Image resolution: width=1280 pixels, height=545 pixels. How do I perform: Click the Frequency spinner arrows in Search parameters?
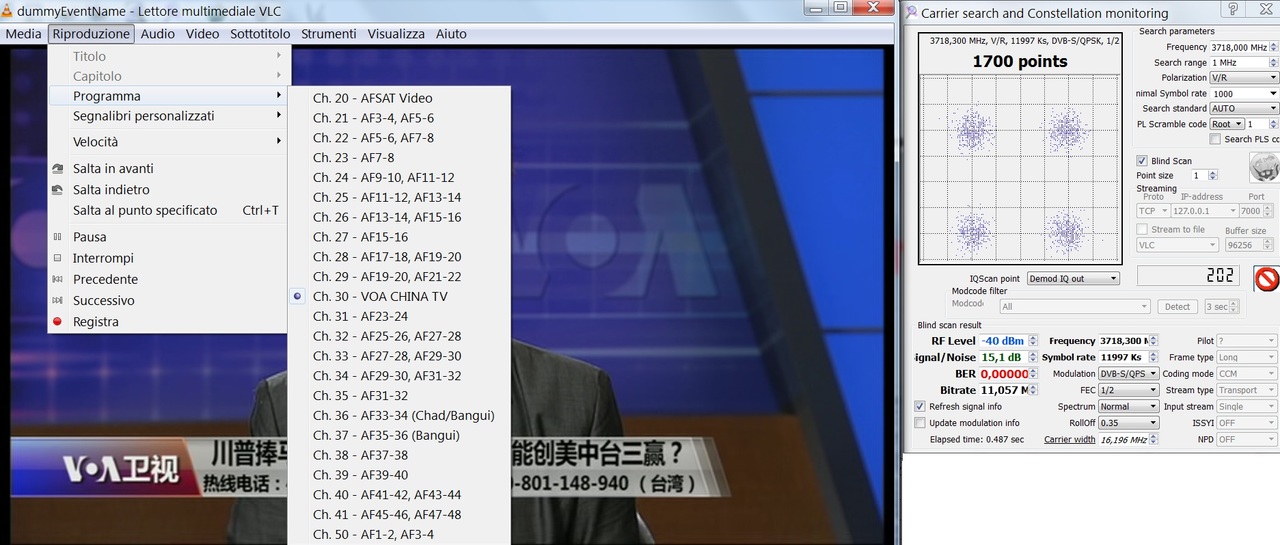(x=1273, y=47)
